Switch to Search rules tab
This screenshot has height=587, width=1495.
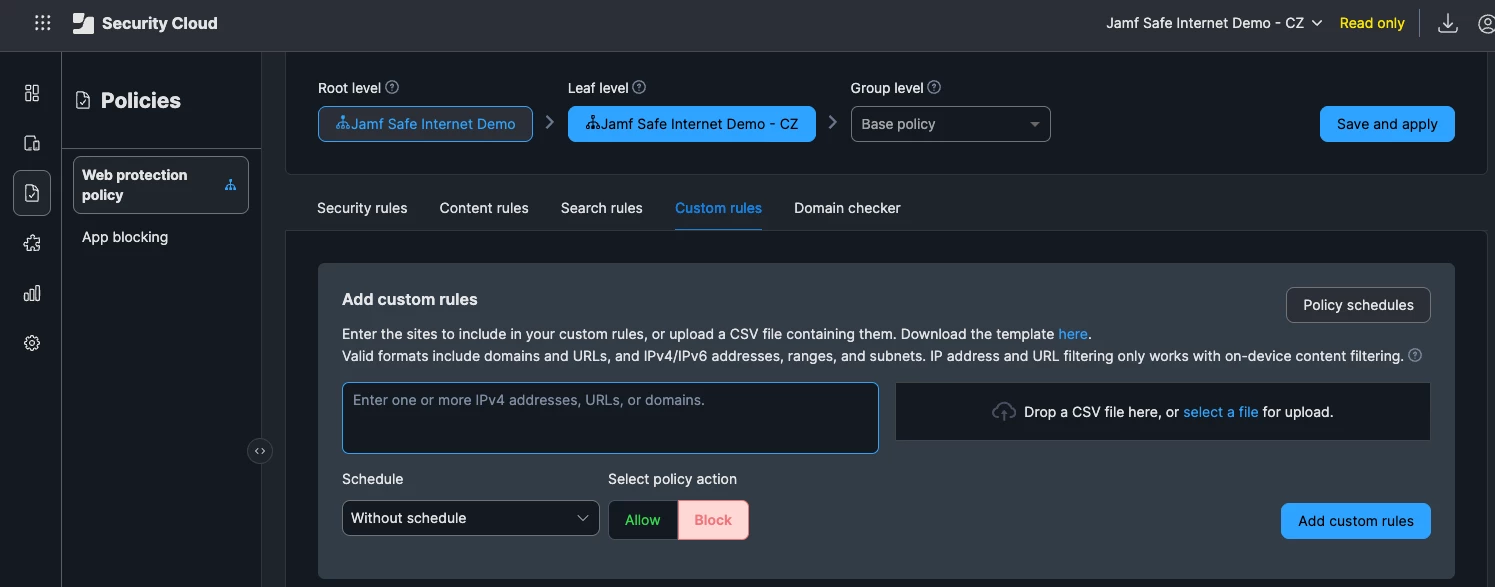click(602, 208)
